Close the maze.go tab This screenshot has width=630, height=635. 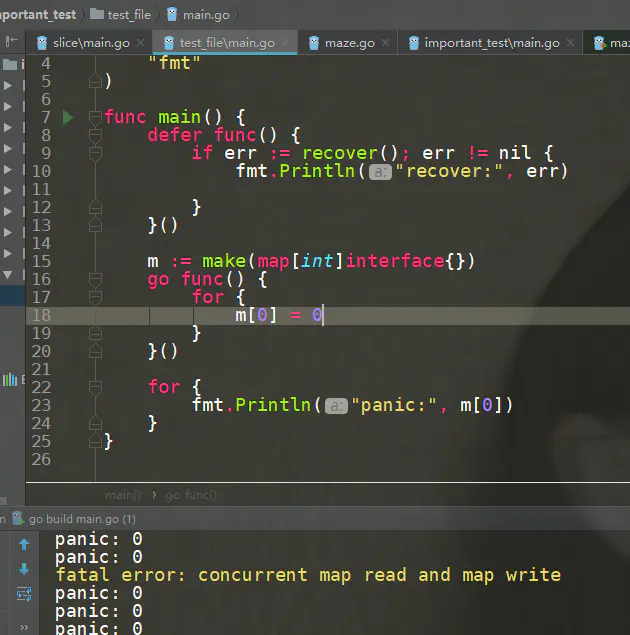385,43
